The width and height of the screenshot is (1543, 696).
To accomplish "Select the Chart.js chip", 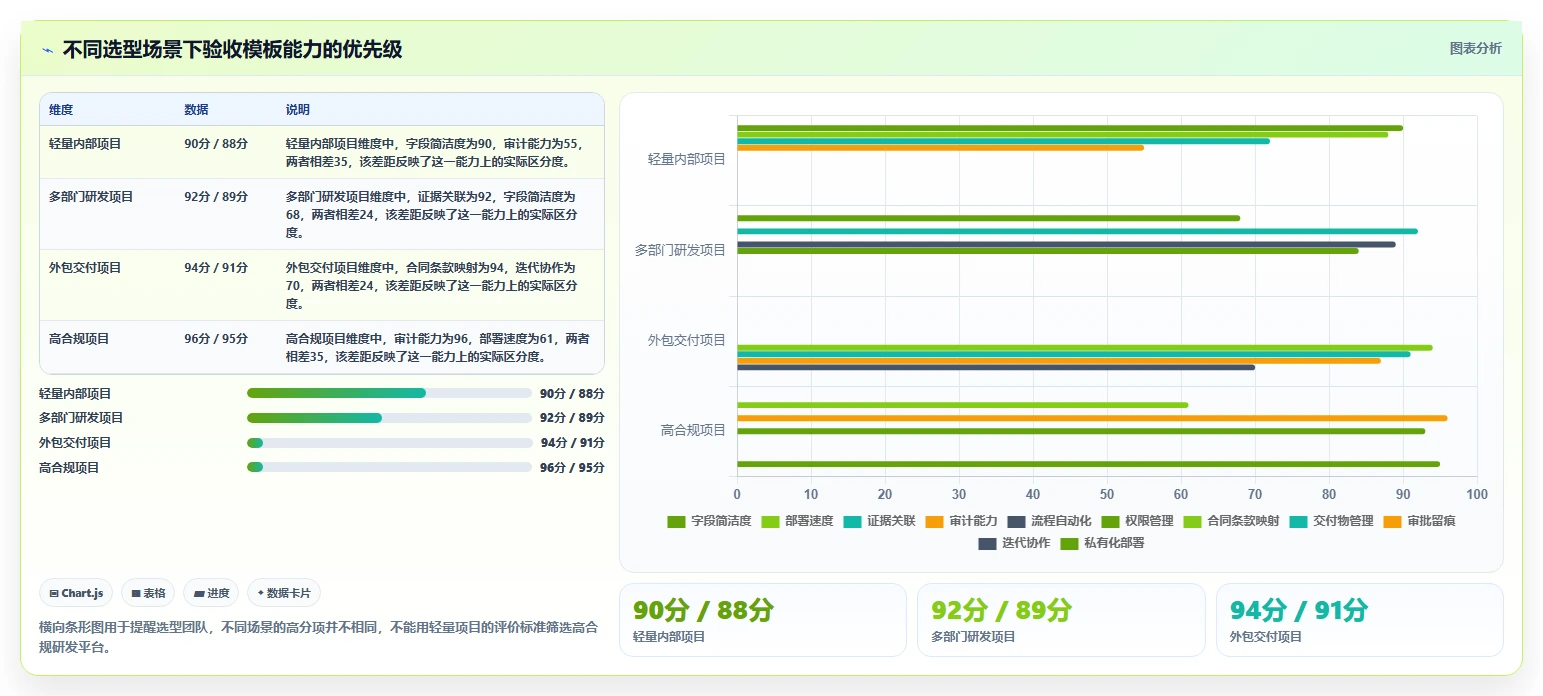I will (x=77, y=593).
